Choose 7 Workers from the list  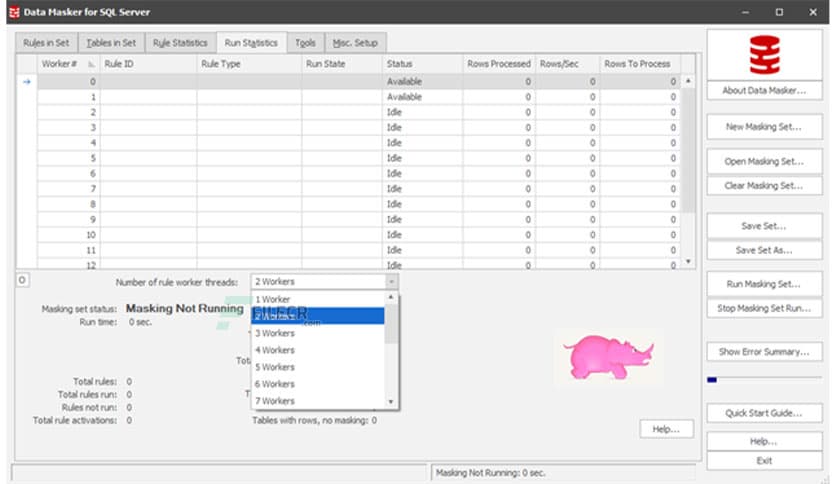[318, 401]
